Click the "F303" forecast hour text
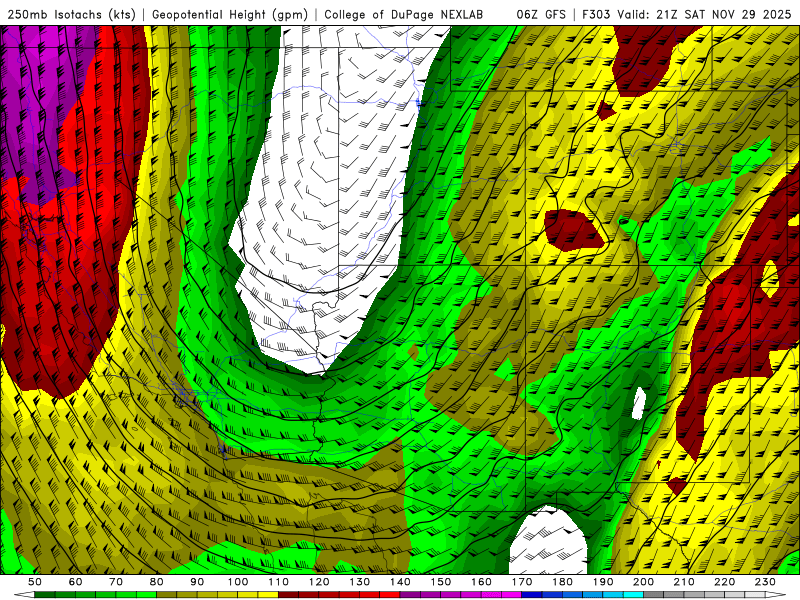The image size is (800, 600). (596, 14)
